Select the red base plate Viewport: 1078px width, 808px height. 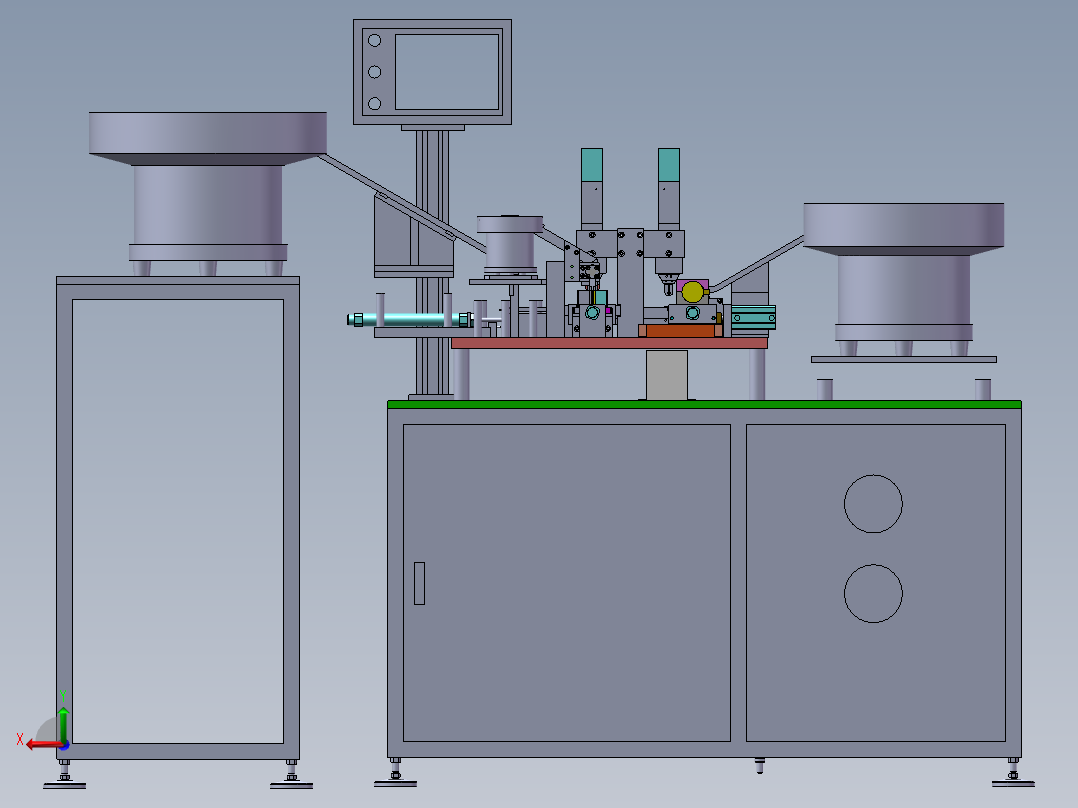click(609, 342)
